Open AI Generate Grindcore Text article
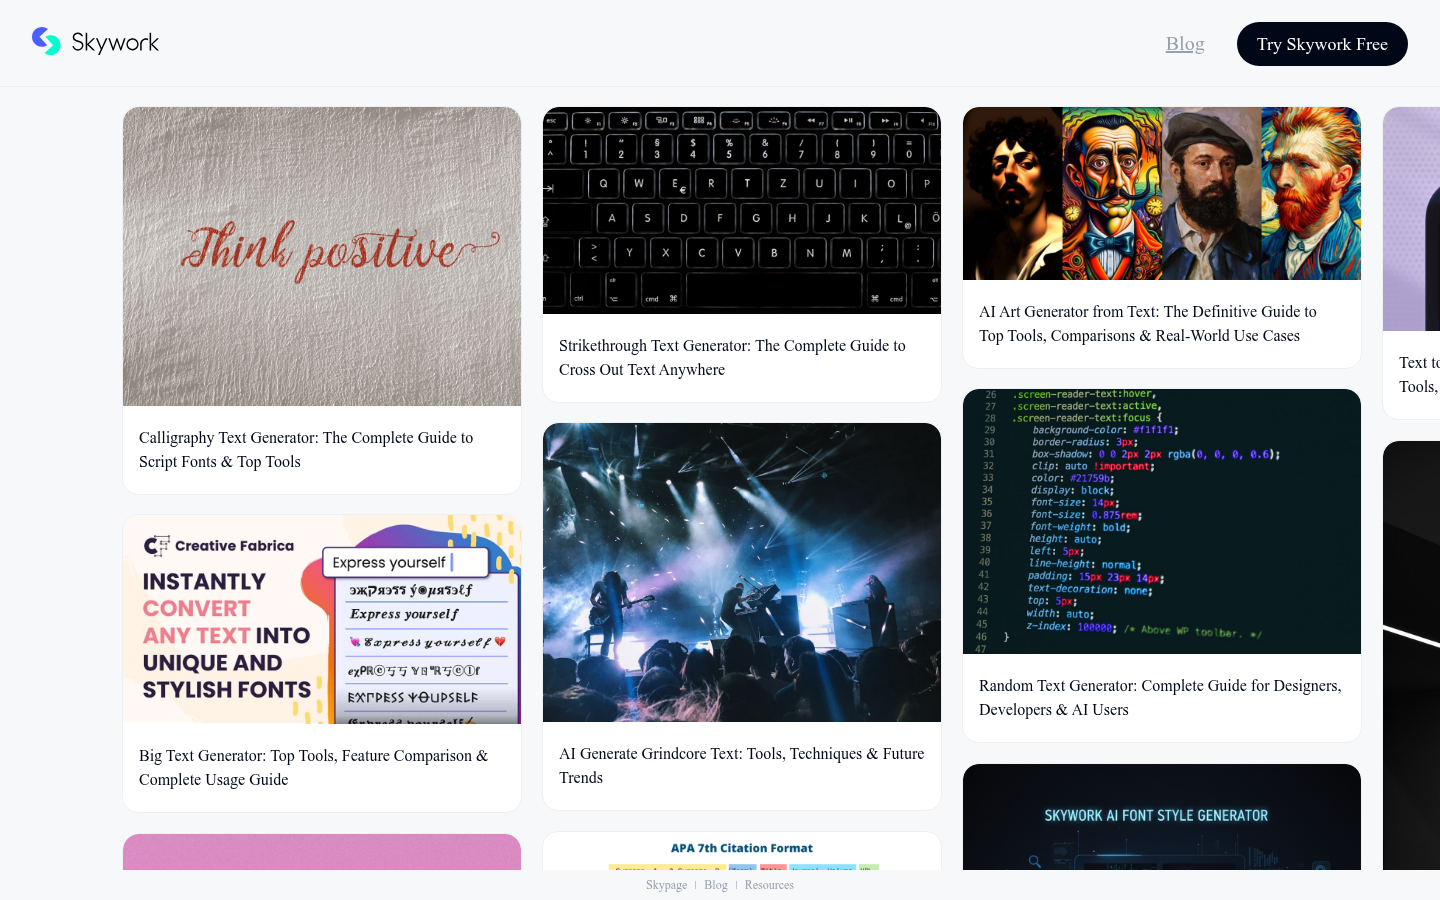This screenshot has height=900, width=1440. (x=742, y=766)
